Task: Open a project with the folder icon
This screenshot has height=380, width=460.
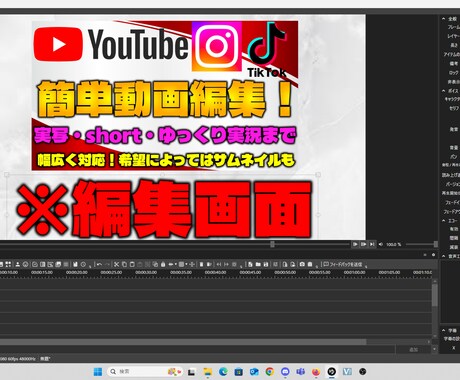Action: [258, 264]
